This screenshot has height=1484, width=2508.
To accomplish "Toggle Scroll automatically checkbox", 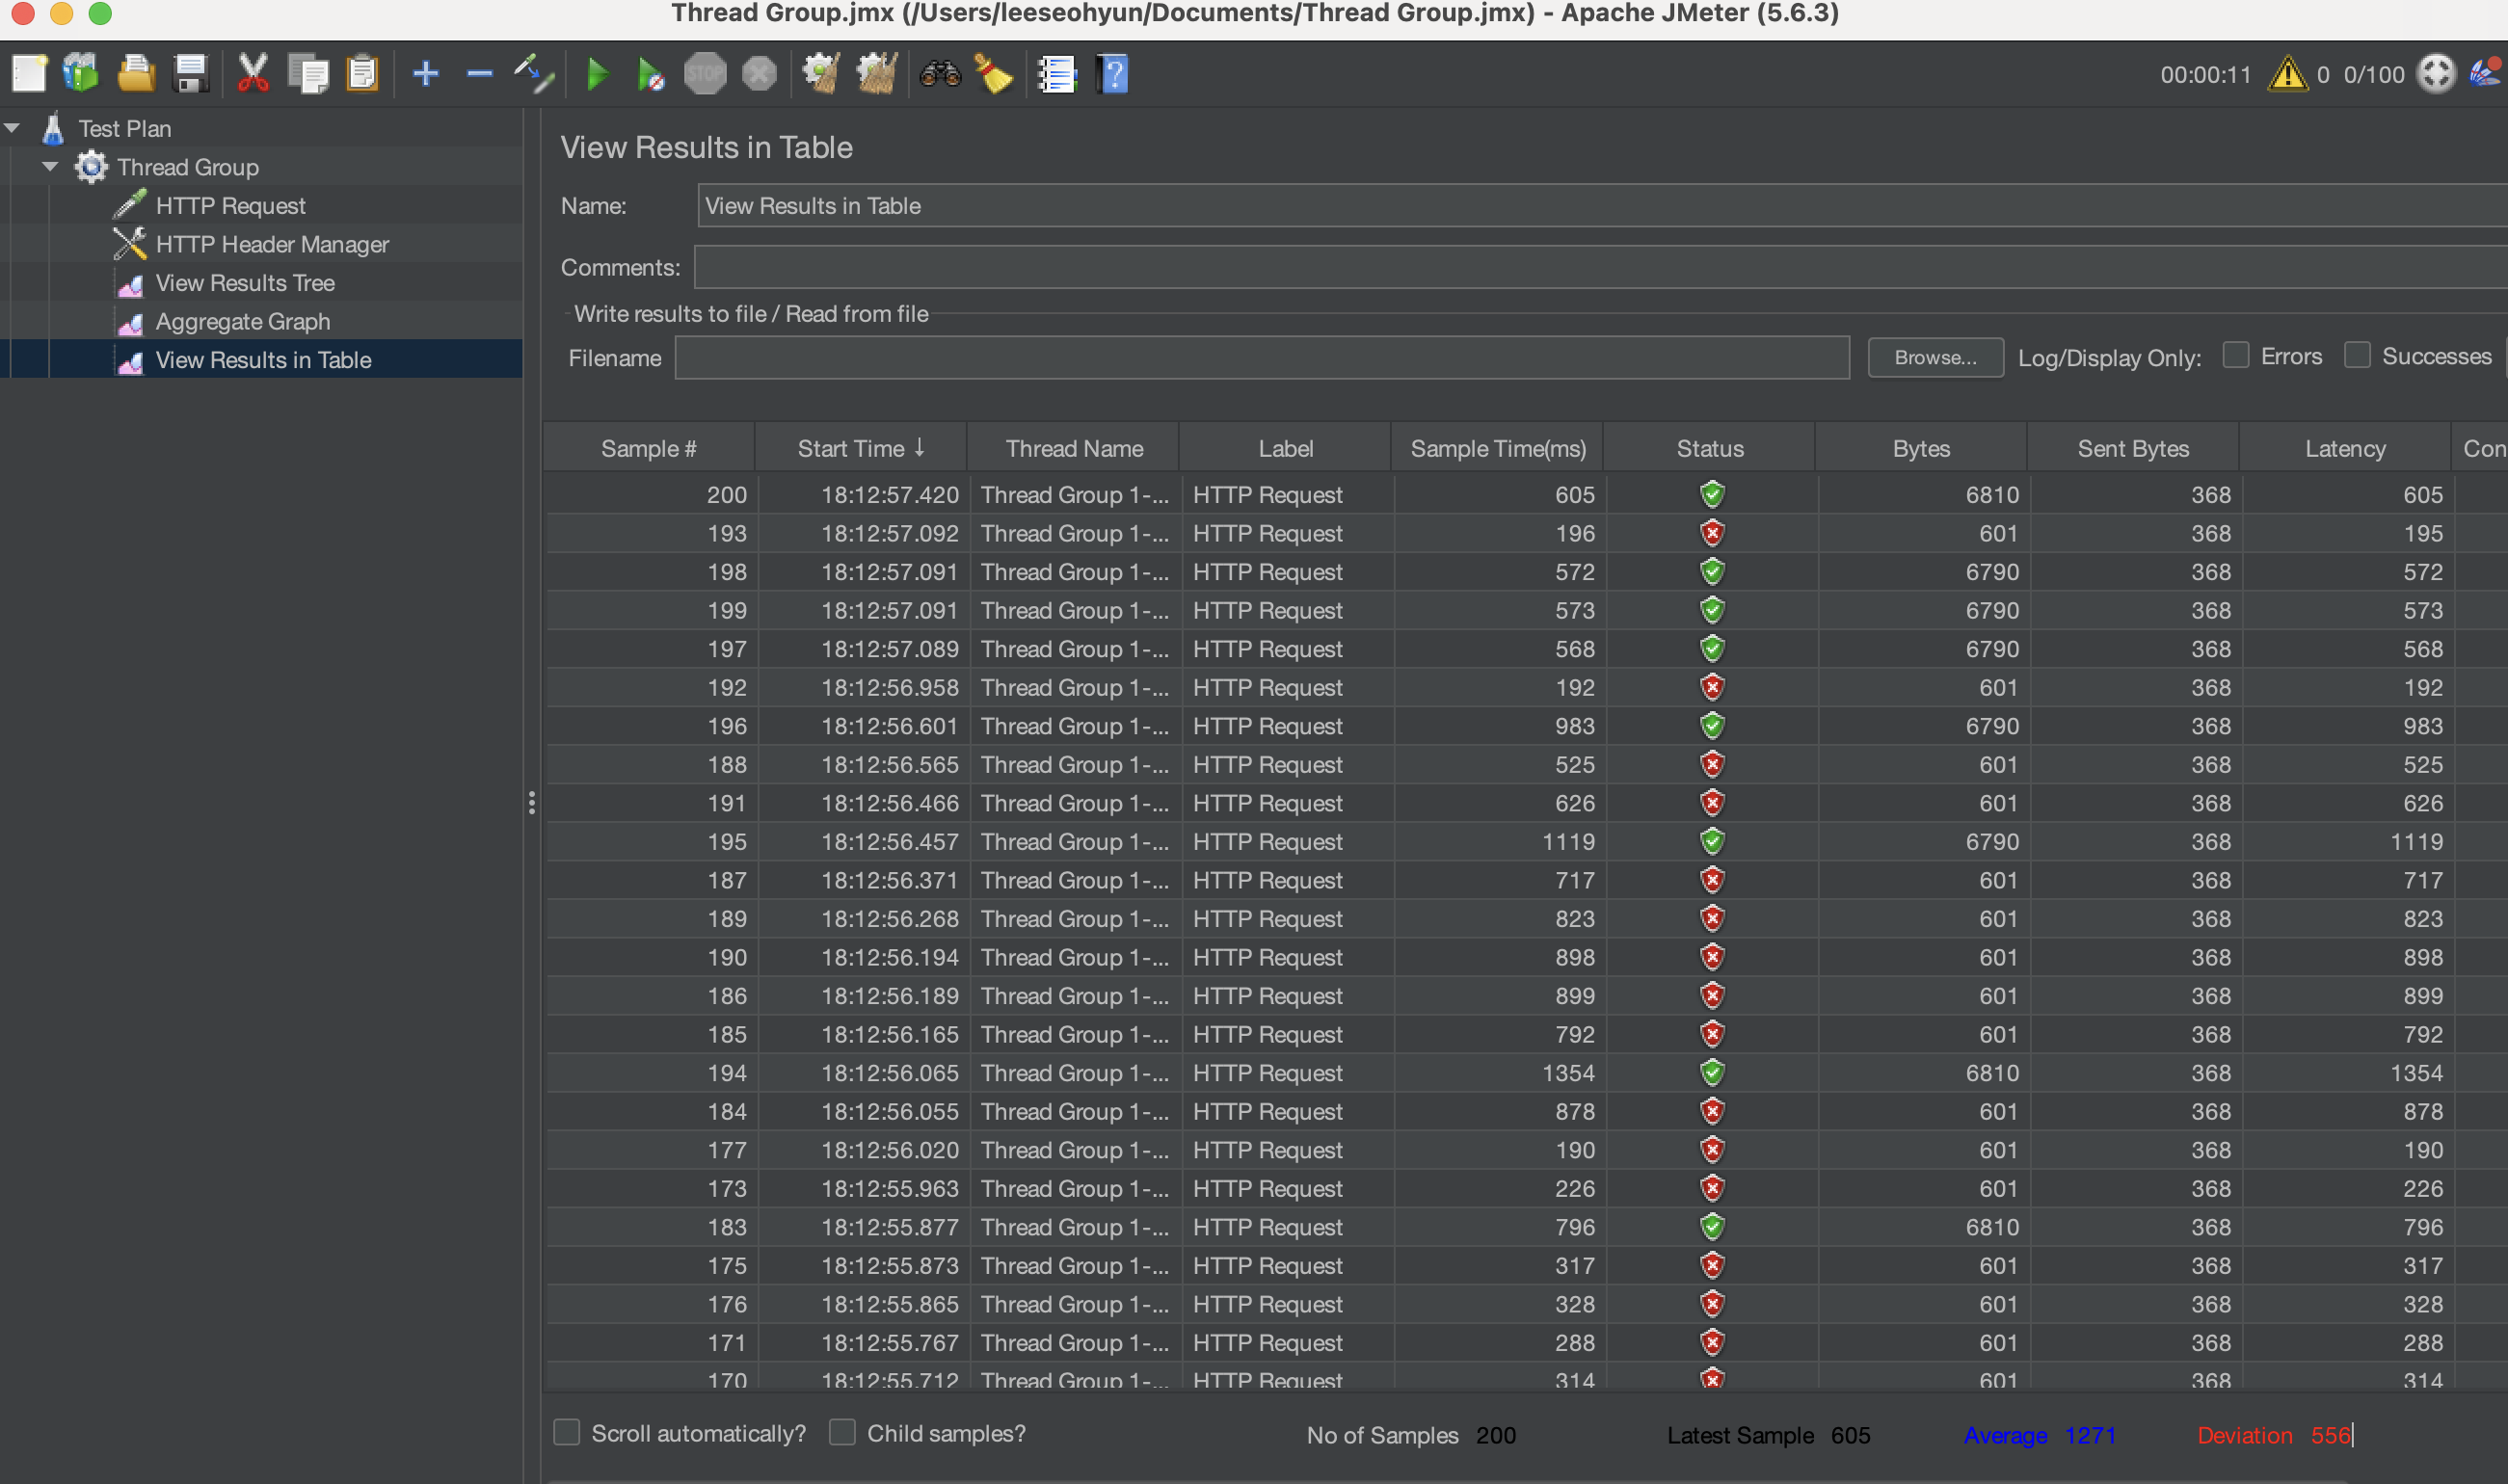I will (x=567, y=1432).
